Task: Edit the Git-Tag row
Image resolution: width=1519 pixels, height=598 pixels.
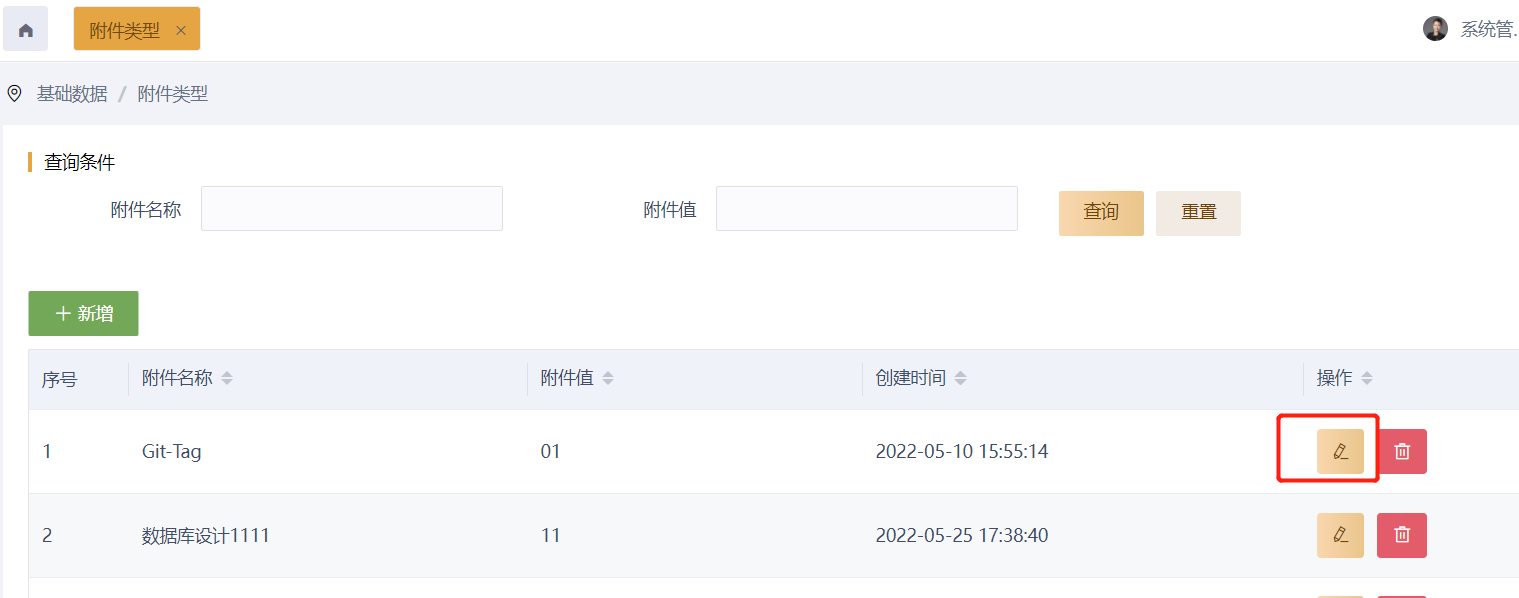Action: coord(1340,451)
